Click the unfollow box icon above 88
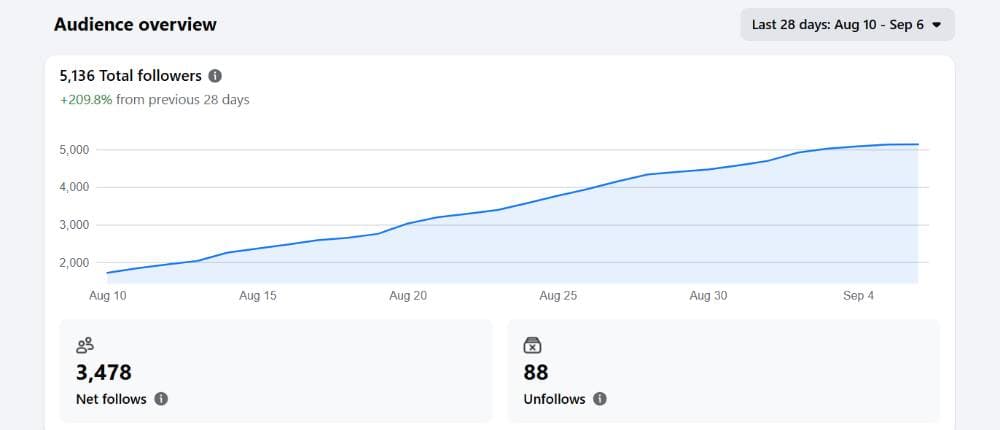Image resolution: width=1000 pixels, height=430 pixels. pos(533,345)
